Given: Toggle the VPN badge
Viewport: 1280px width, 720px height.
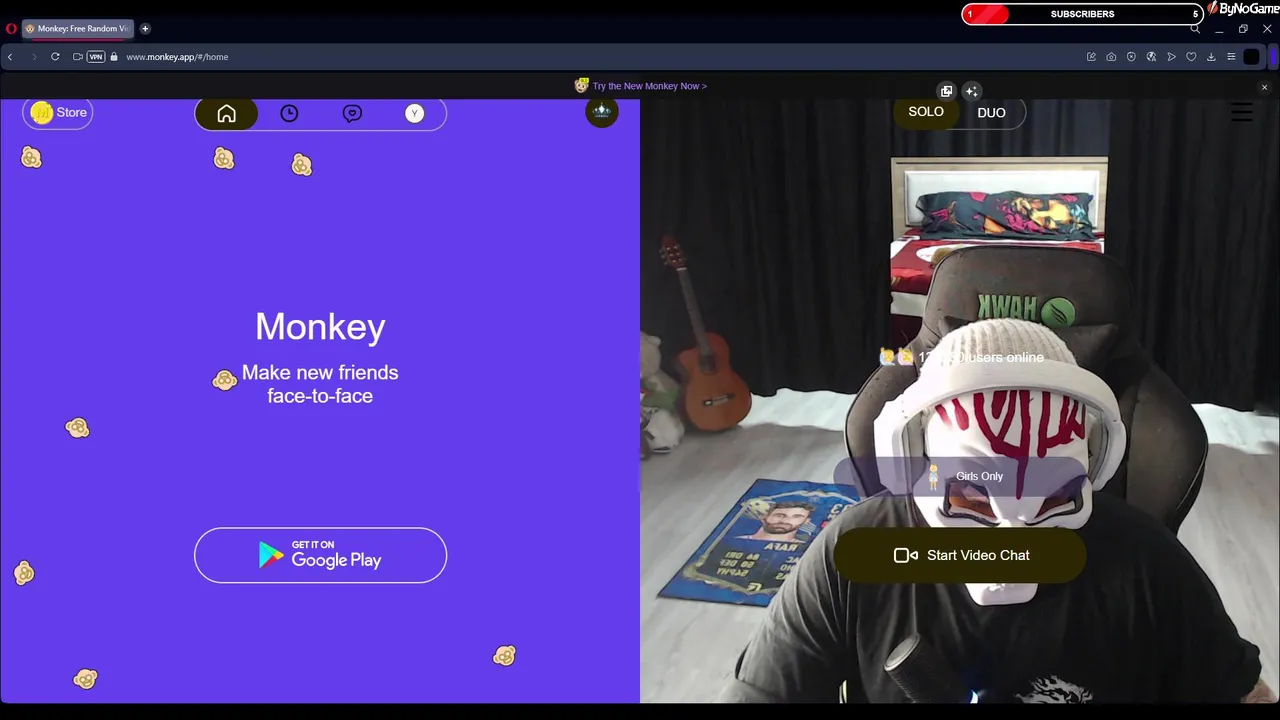Looking at the screenshot, I should (96, 57).
